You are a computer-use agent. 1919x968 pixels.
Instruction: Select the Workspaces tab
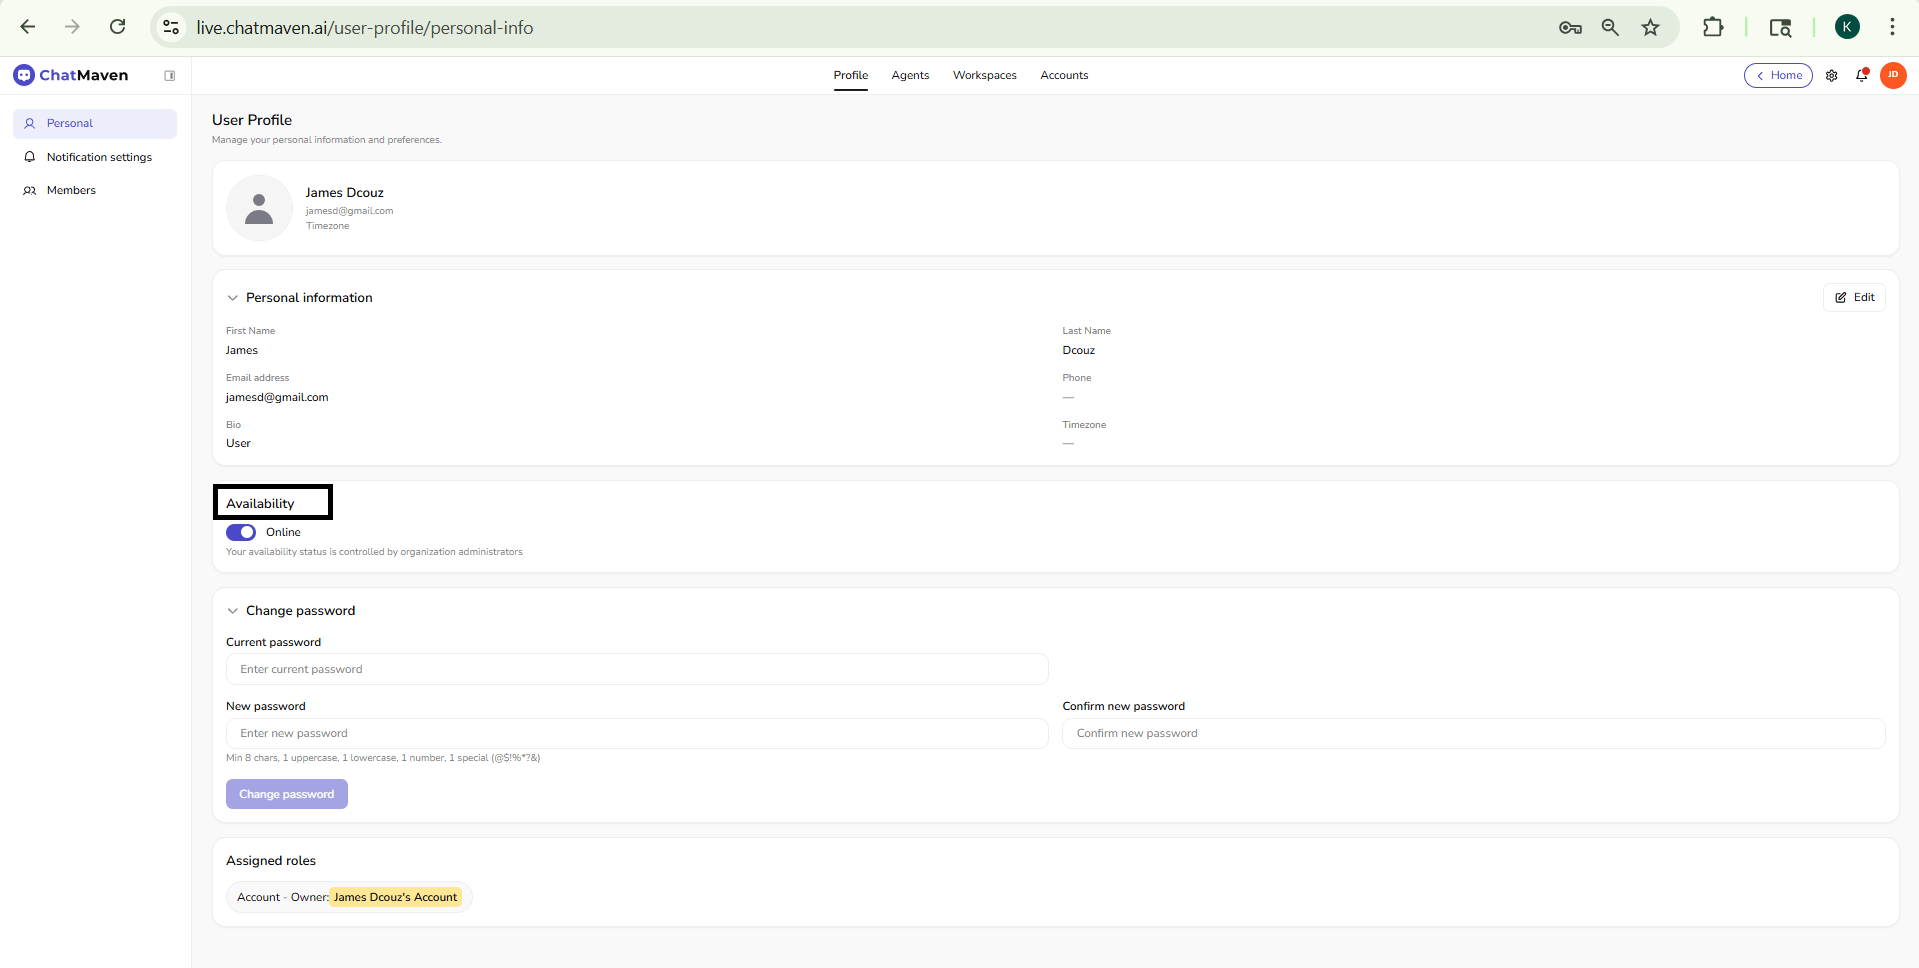(984, 75)
